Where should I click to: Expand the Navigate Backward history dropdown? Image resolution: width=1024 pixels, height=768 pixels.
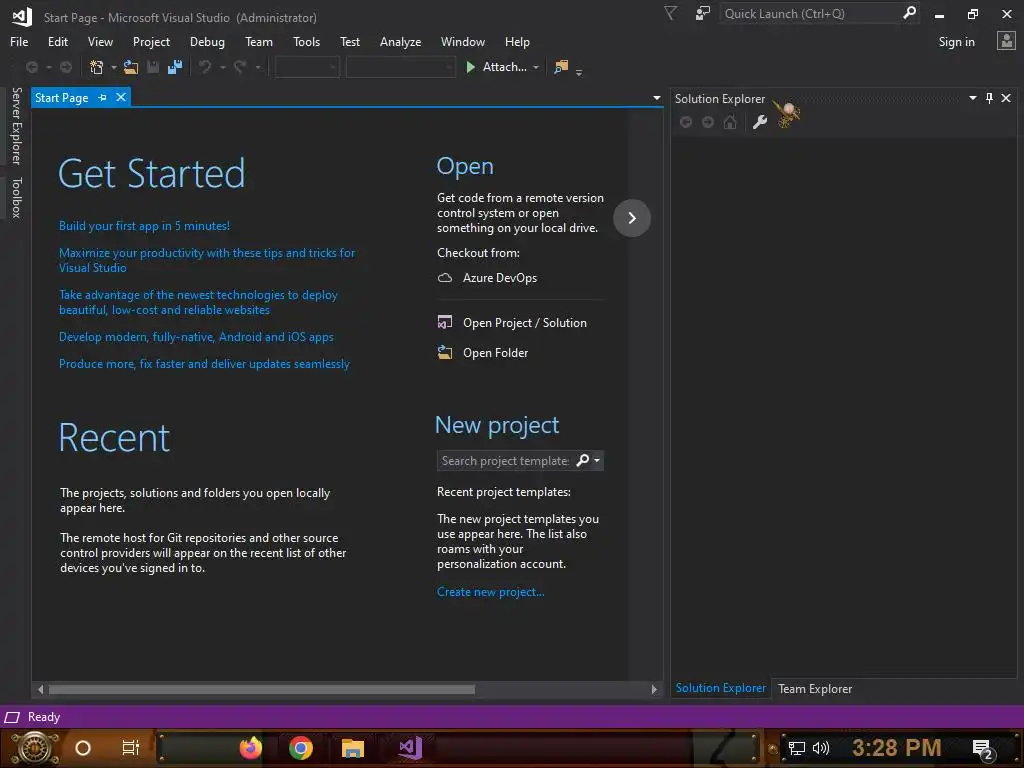[x=48, y=67]
